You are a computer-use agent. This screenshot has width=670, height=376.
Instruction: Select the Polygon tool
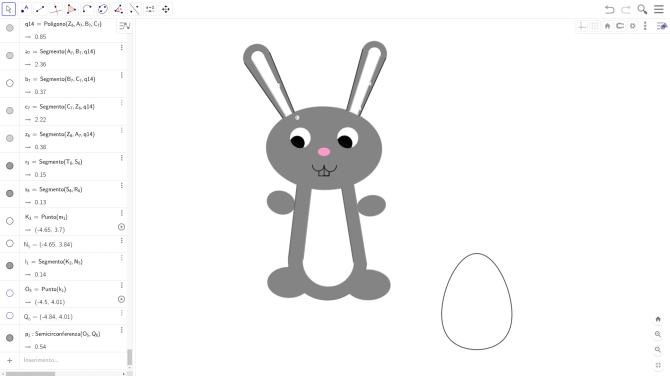tap(71, 9)
